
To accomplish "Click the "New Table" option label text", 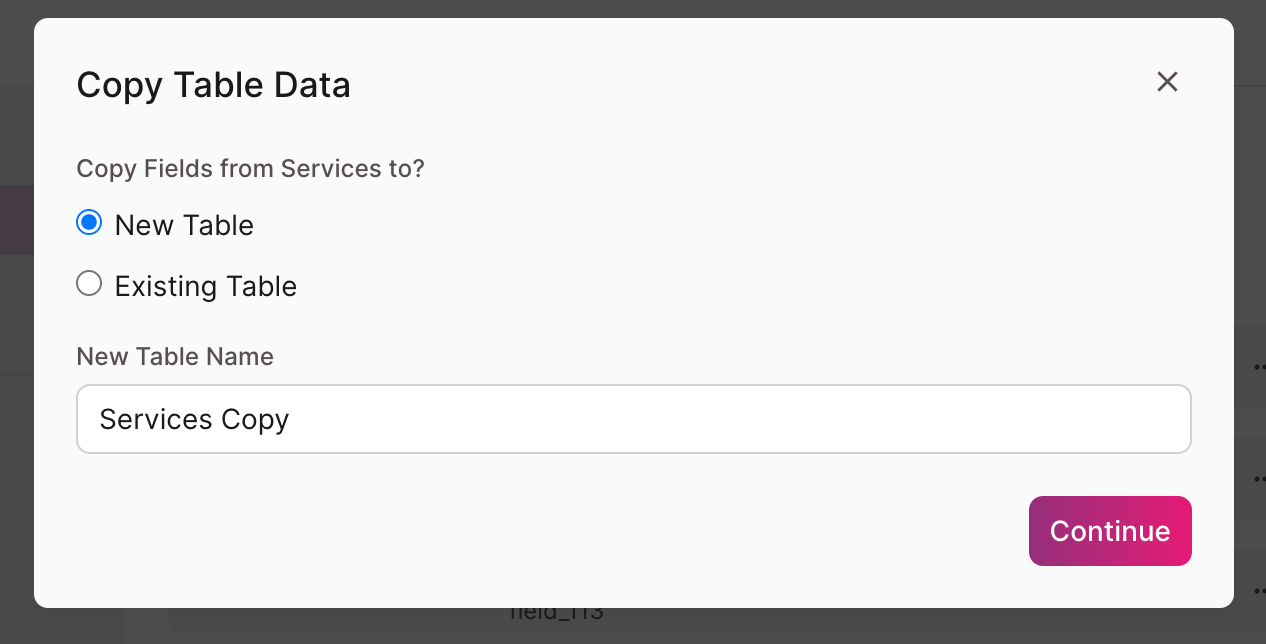I will point(184,226).
